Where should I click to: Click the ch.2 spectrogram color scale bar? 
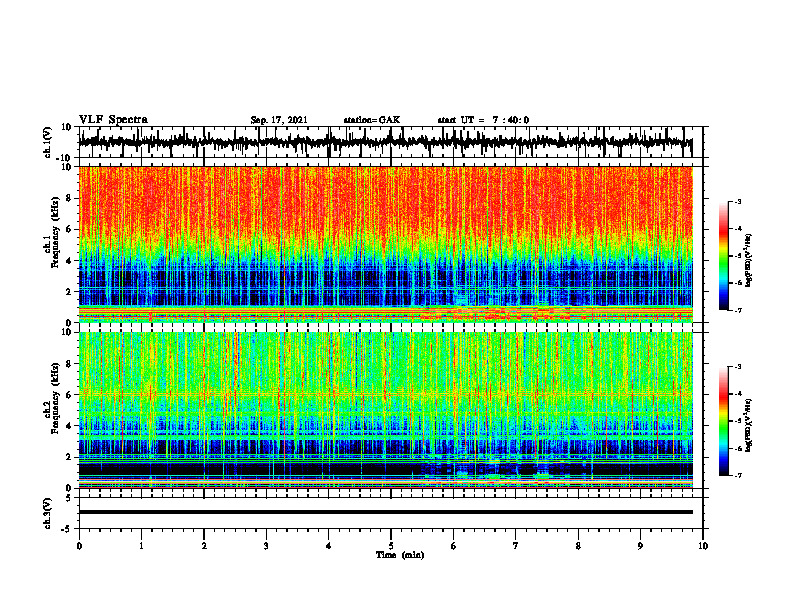[x=723, y=421]
